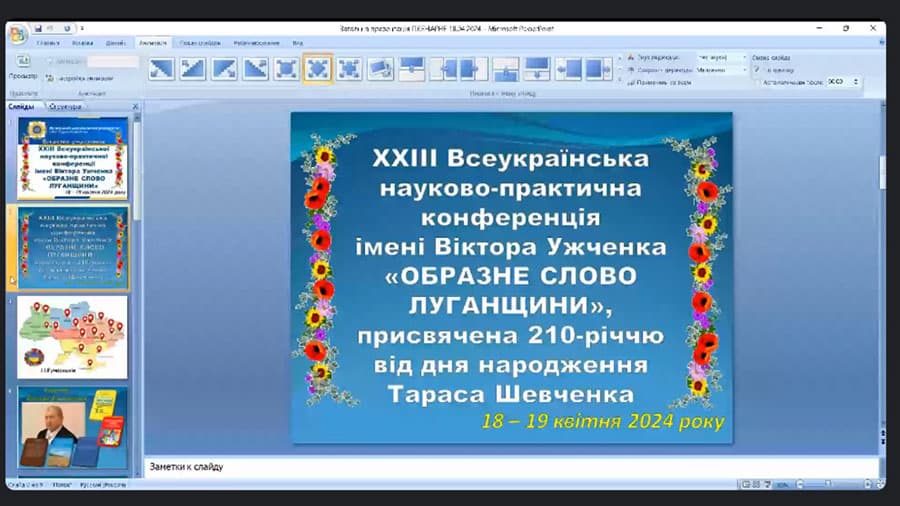Click the advance time spinner arrows
The image size is (900, 506).
tap(856, 82)
